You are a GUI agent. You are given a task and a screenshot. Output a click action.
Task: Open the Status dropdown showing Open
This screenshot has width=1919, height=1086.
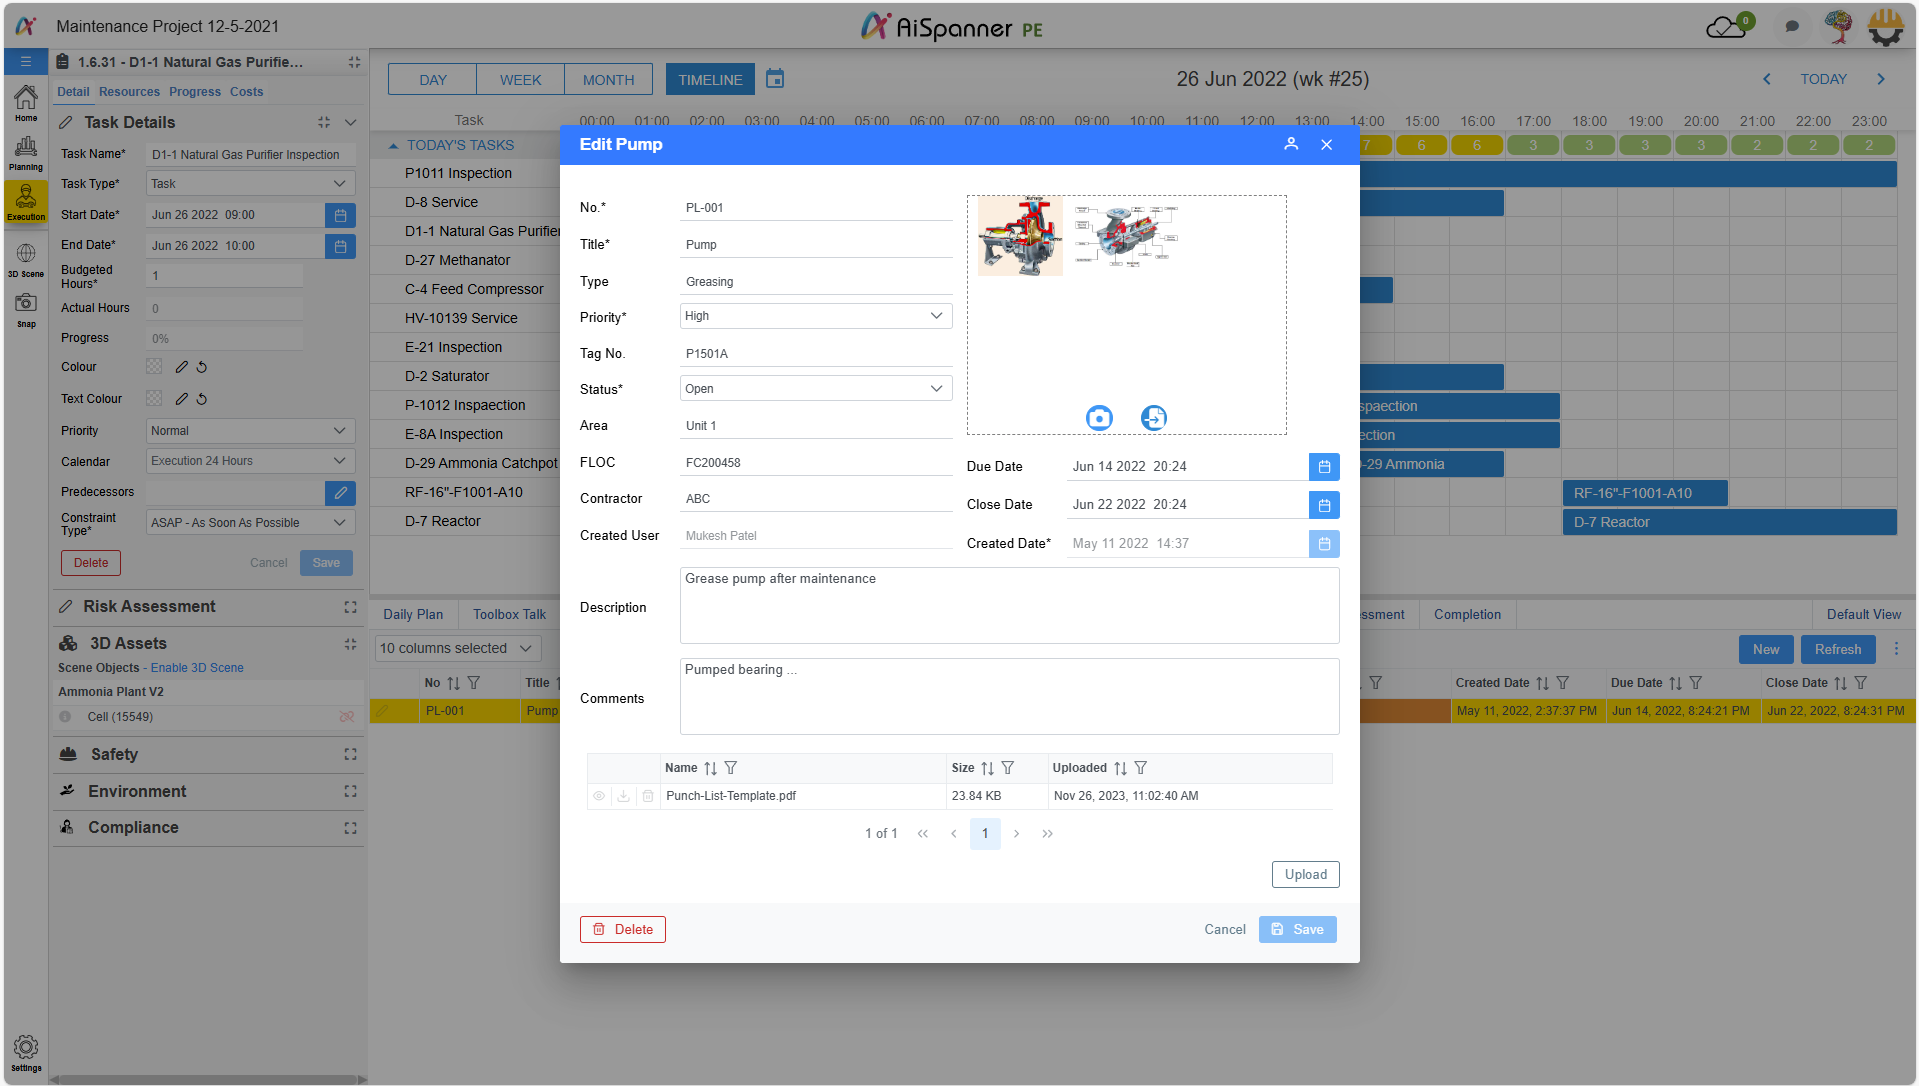tap(815, 389)
